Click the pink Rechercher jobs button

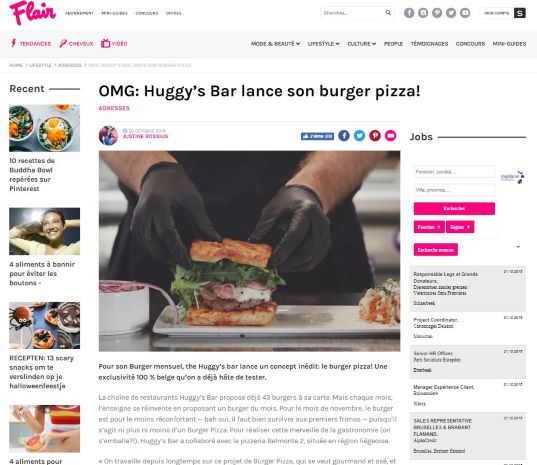point(454,209)
